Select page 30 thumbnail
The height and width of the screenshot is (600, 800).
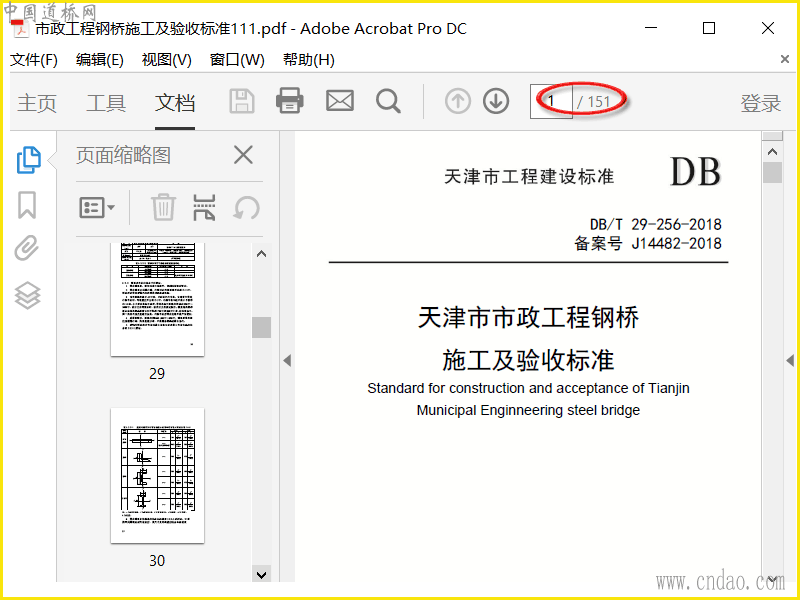point(157,476)
